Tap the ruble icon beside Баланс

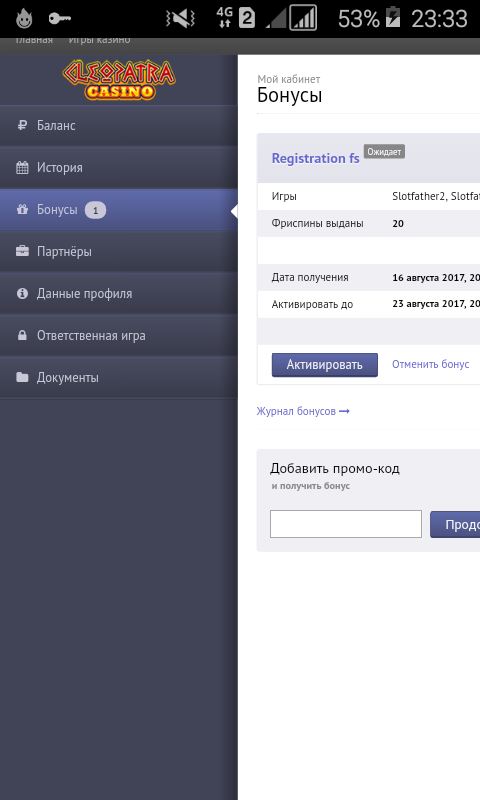tap(22, 125)
